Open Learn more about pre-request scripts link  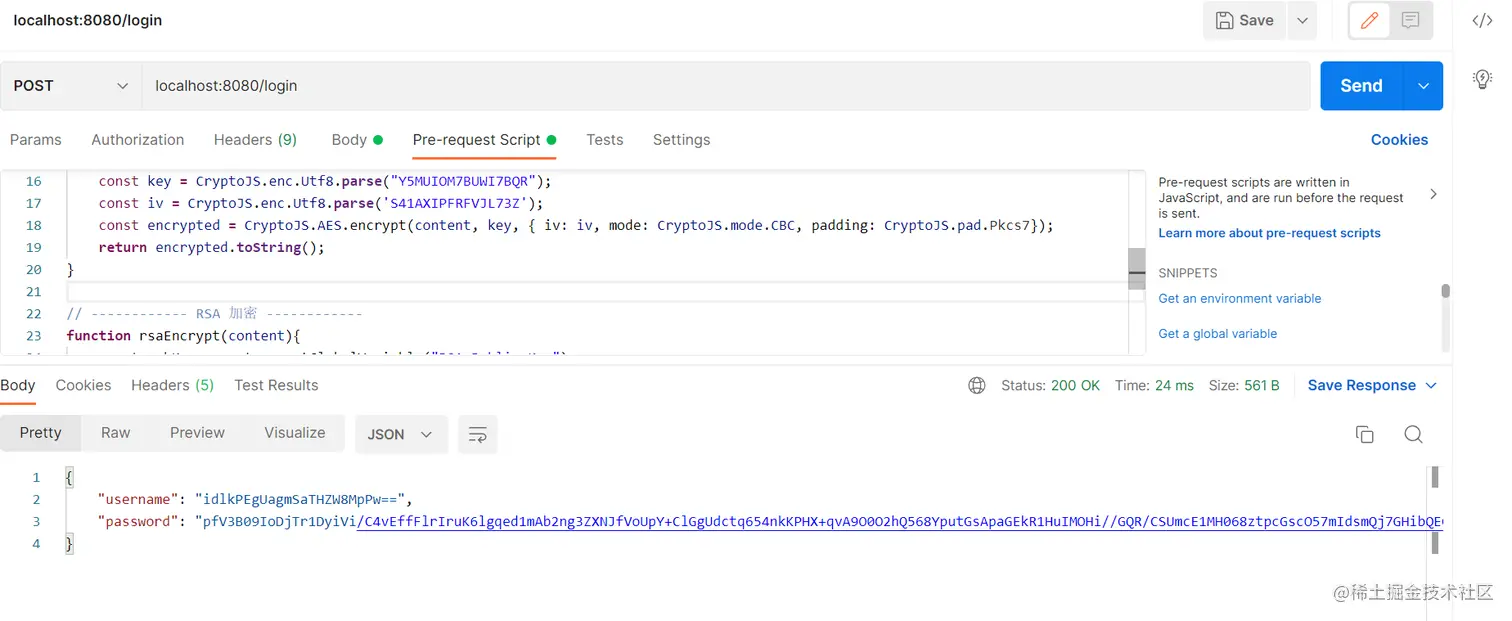pos(1269,233)
